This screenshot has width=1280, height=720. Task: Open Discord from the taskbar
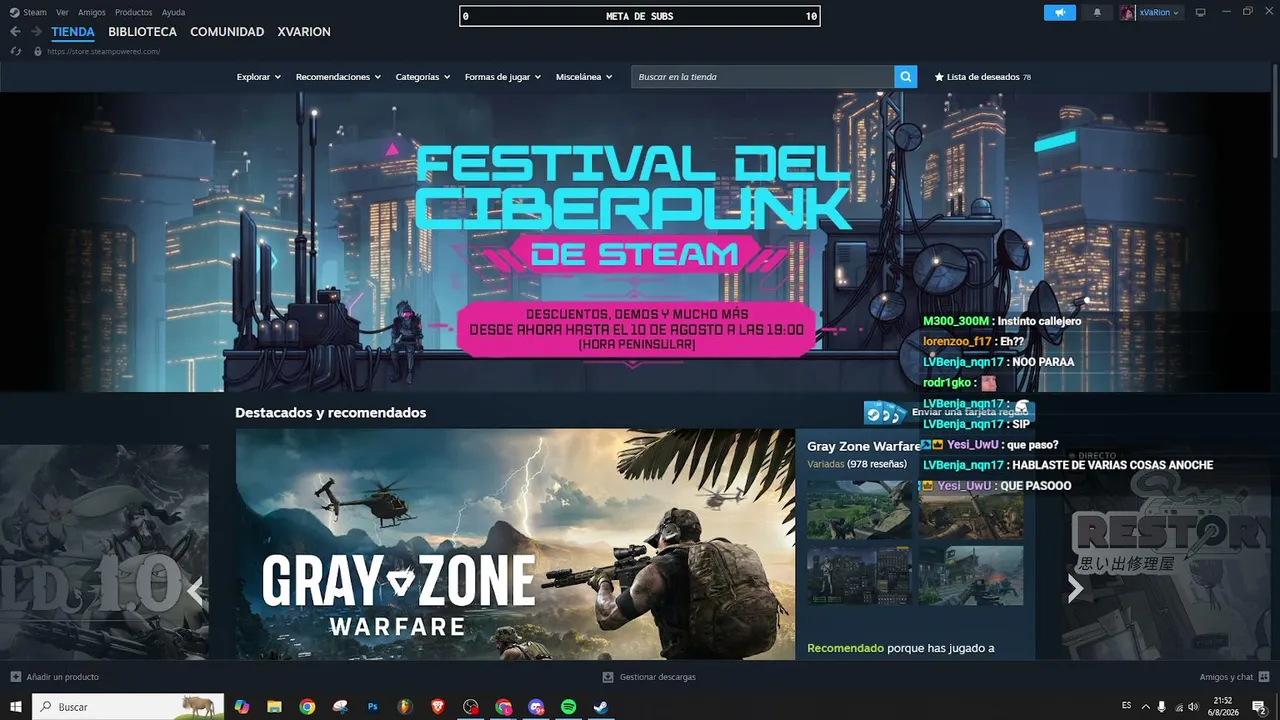pyautogui.click(x=536, y=707)
